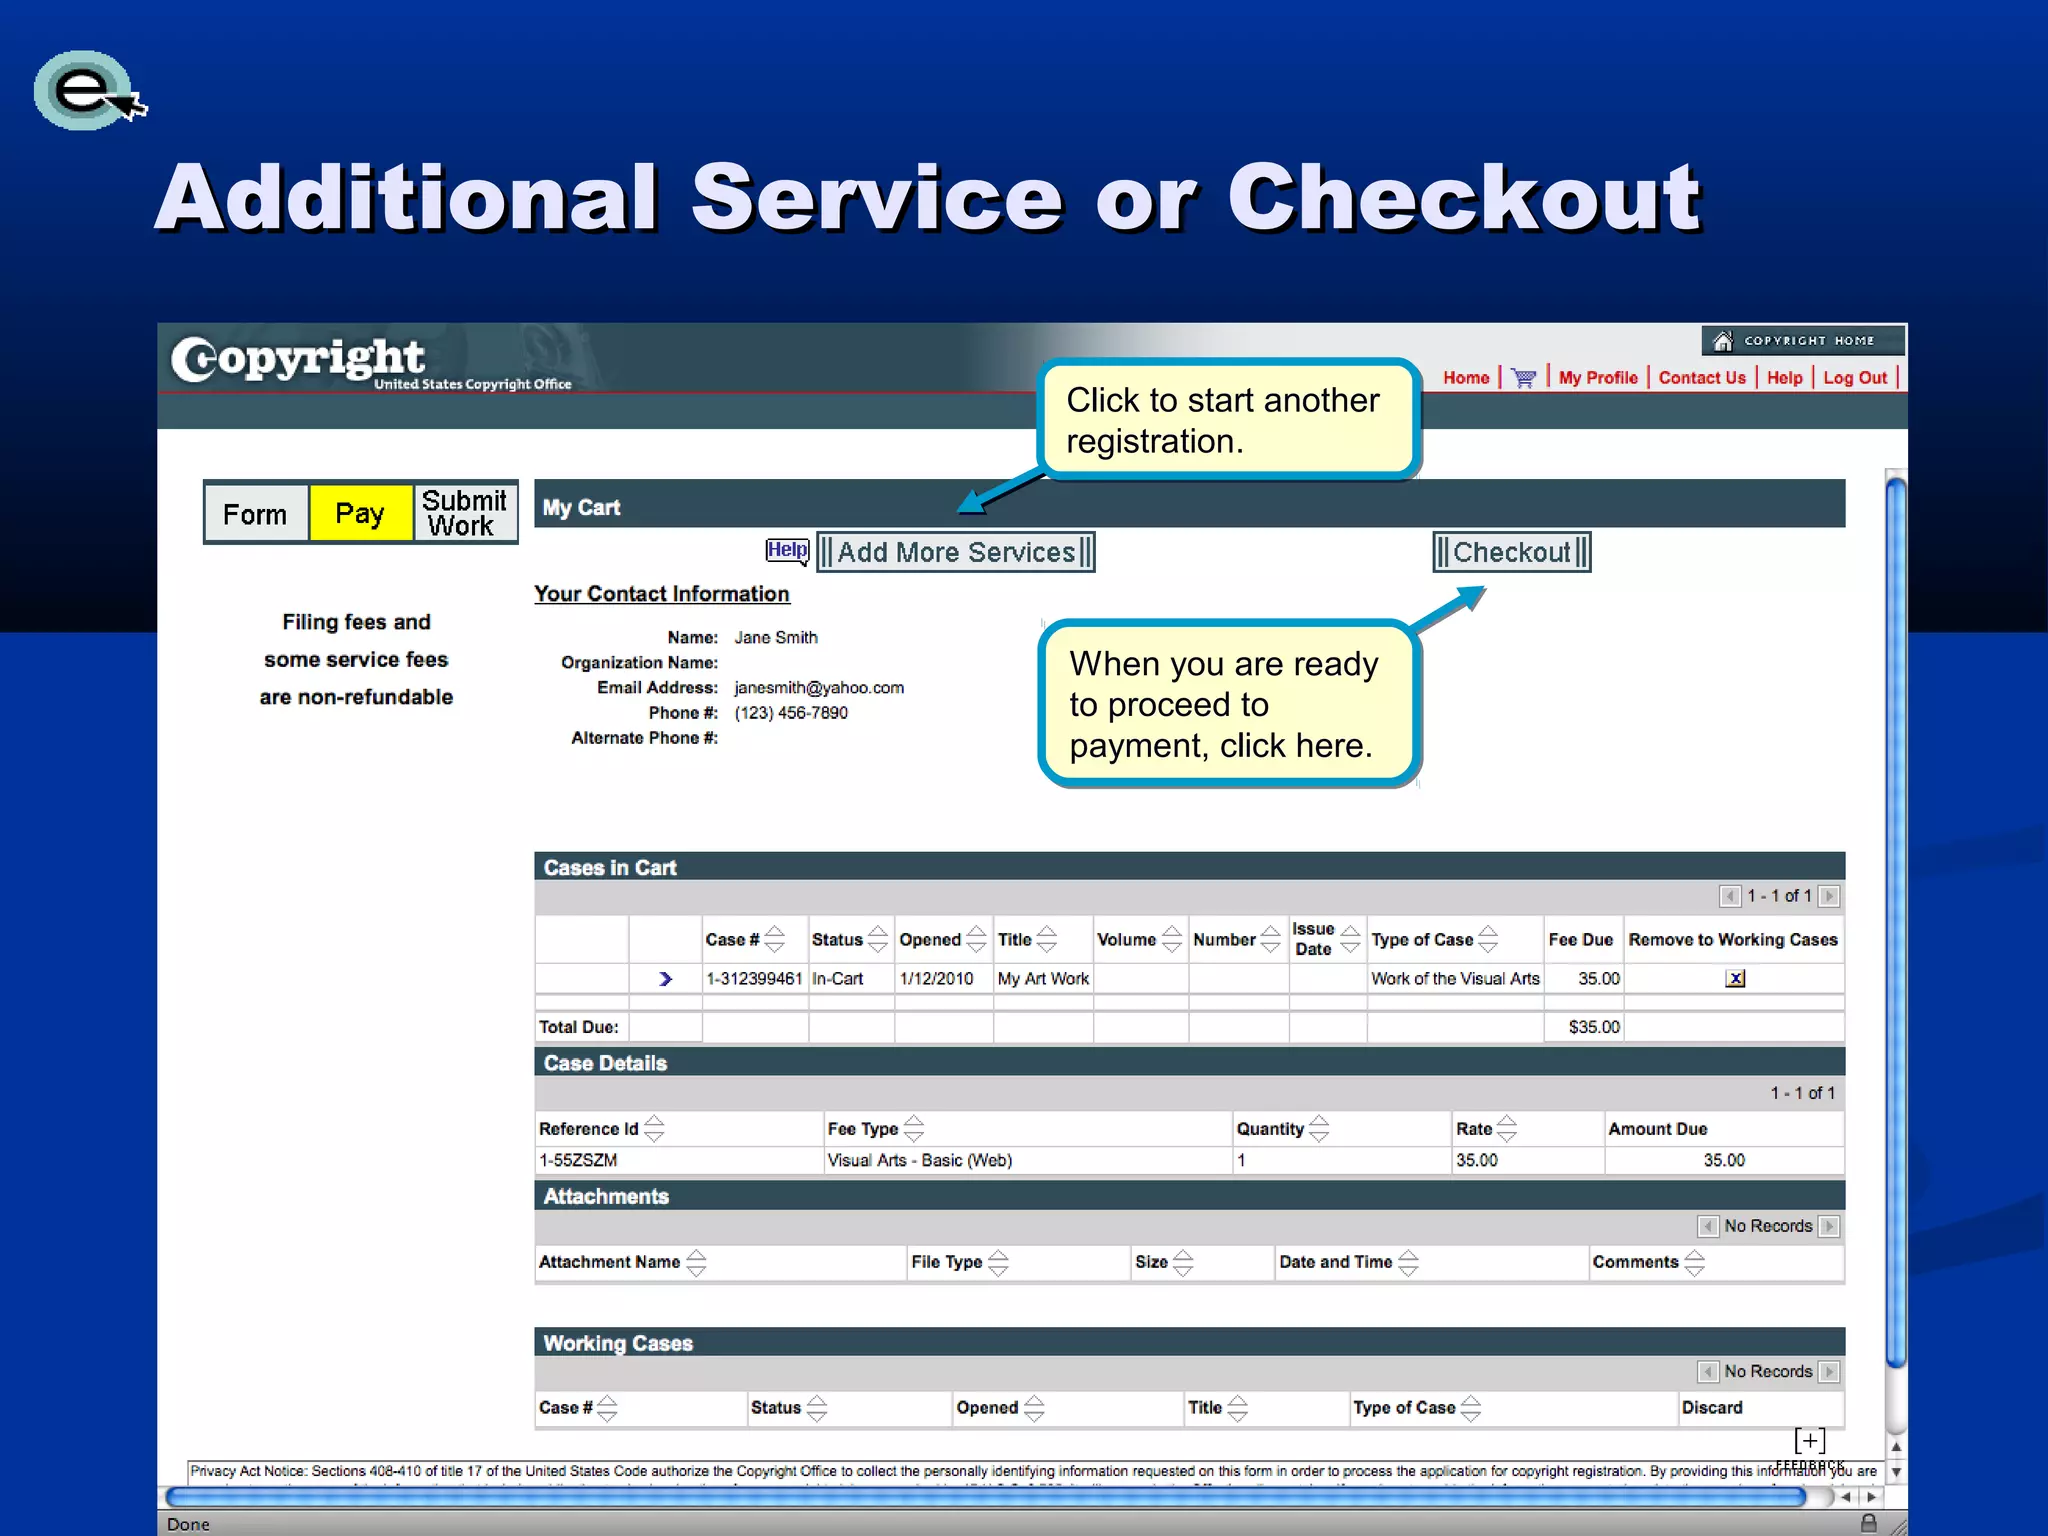Sort Attachments by Attachment Name
The image size is (2048, 1536).
click(696, 1262)
